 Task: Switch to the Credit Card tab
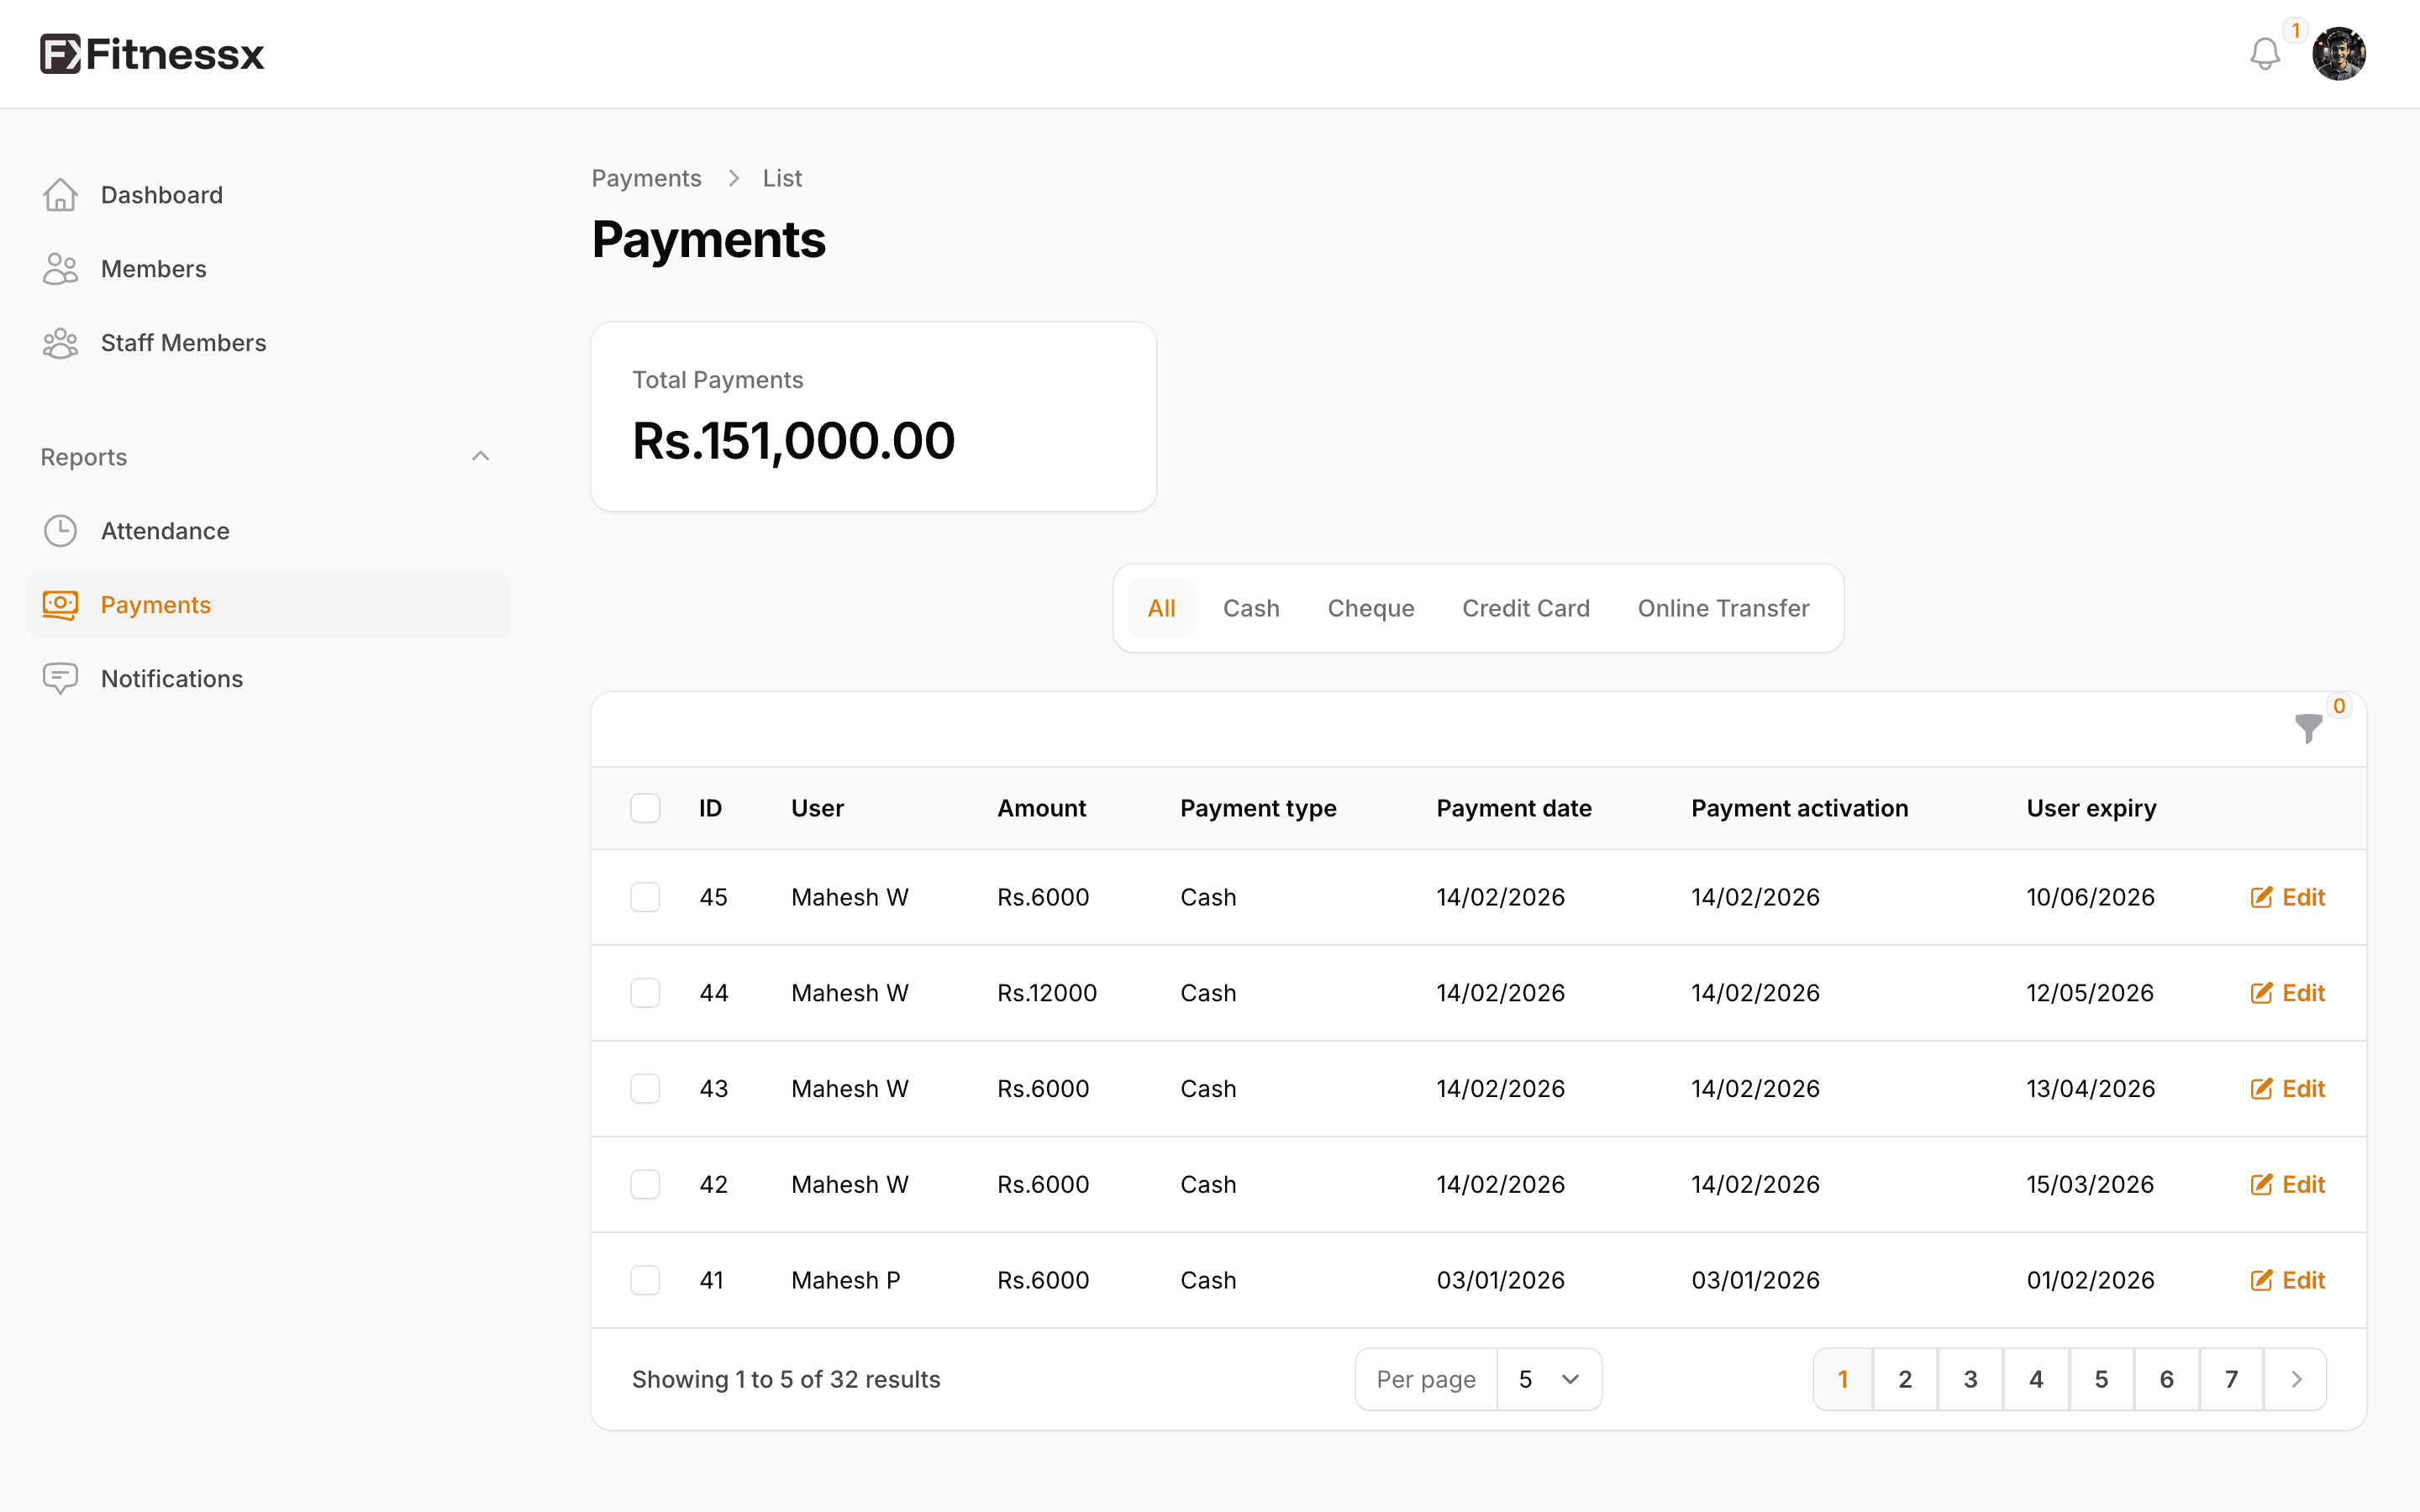coord(1525,608)
